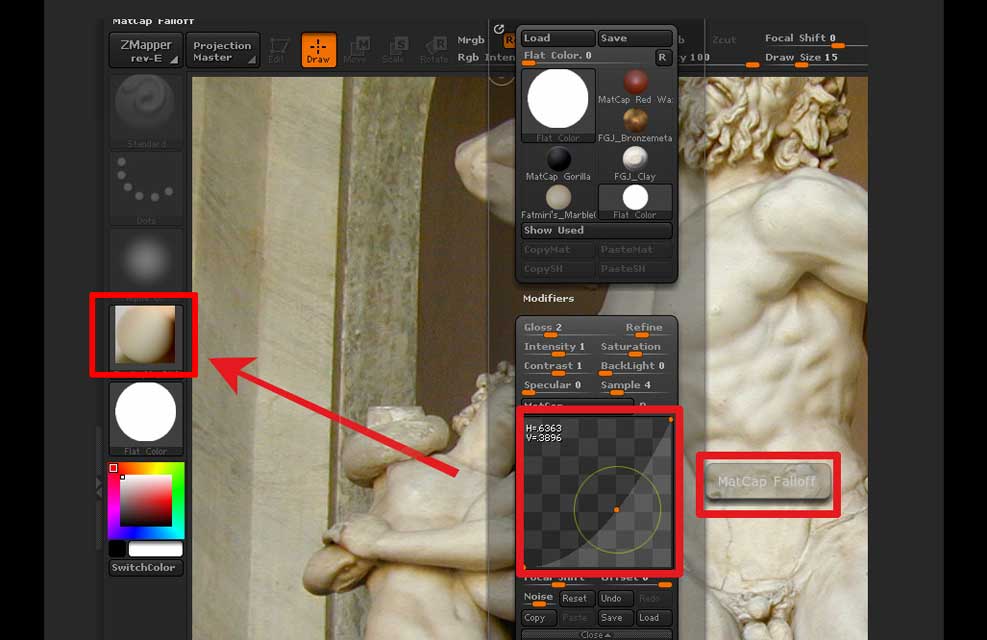Open the ZMapper rev-E plugin dropdown

tap(145, 50)
